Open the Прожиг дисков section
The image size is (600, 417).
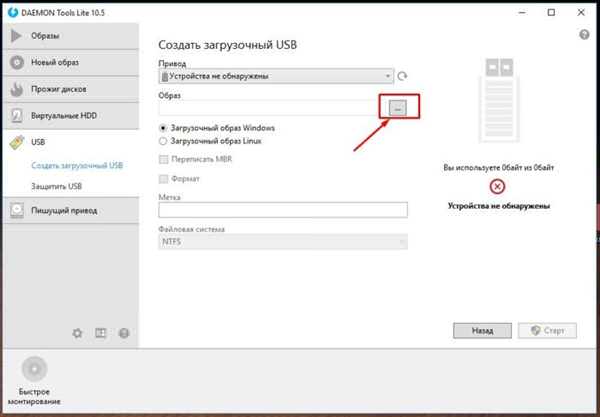pos(71,89)
